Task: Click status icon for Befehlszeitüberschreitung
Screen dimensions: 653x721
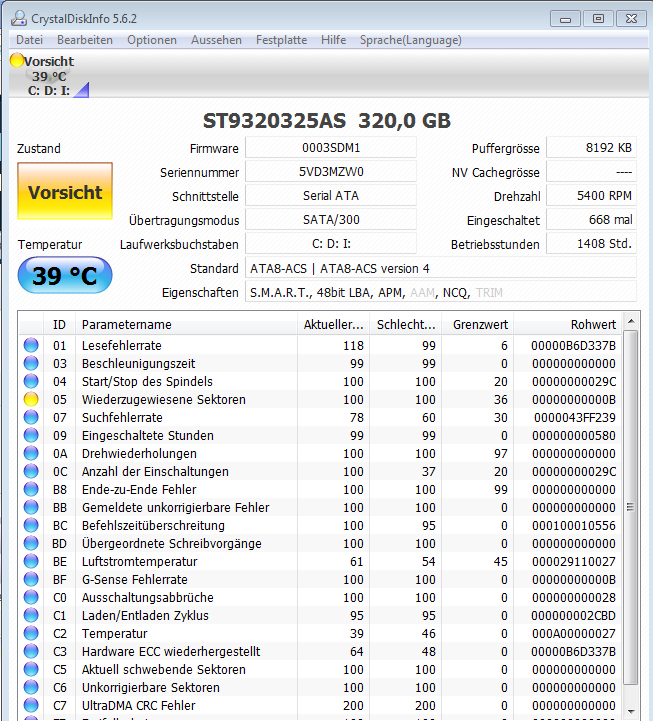Action: 31,525
